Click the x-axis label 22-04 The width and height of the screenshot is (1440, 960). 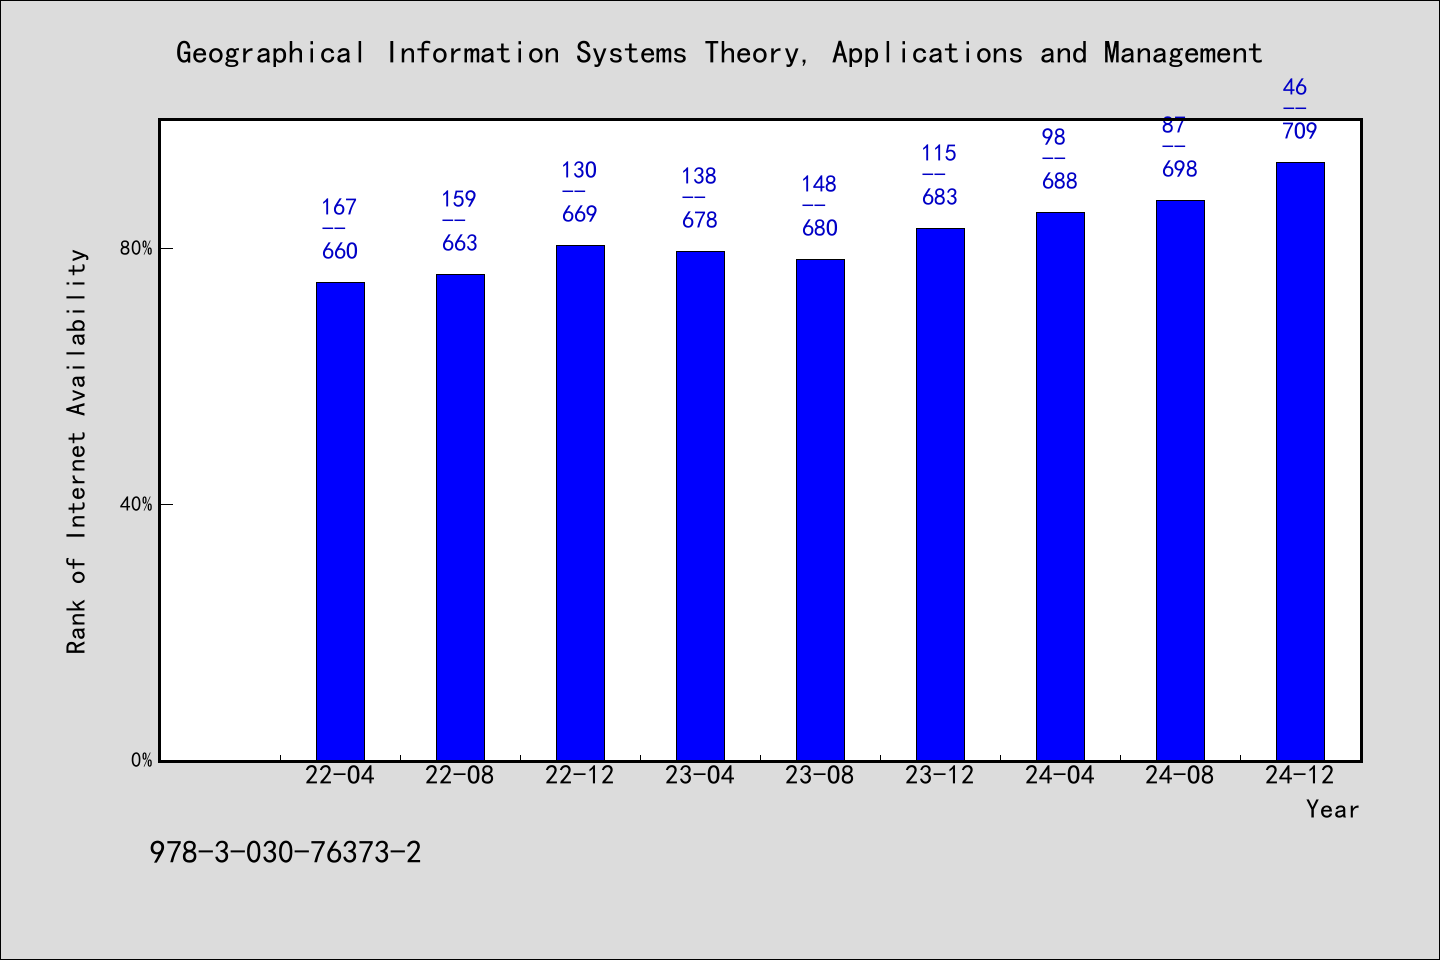pyautogui.click(x=340, y=775)
